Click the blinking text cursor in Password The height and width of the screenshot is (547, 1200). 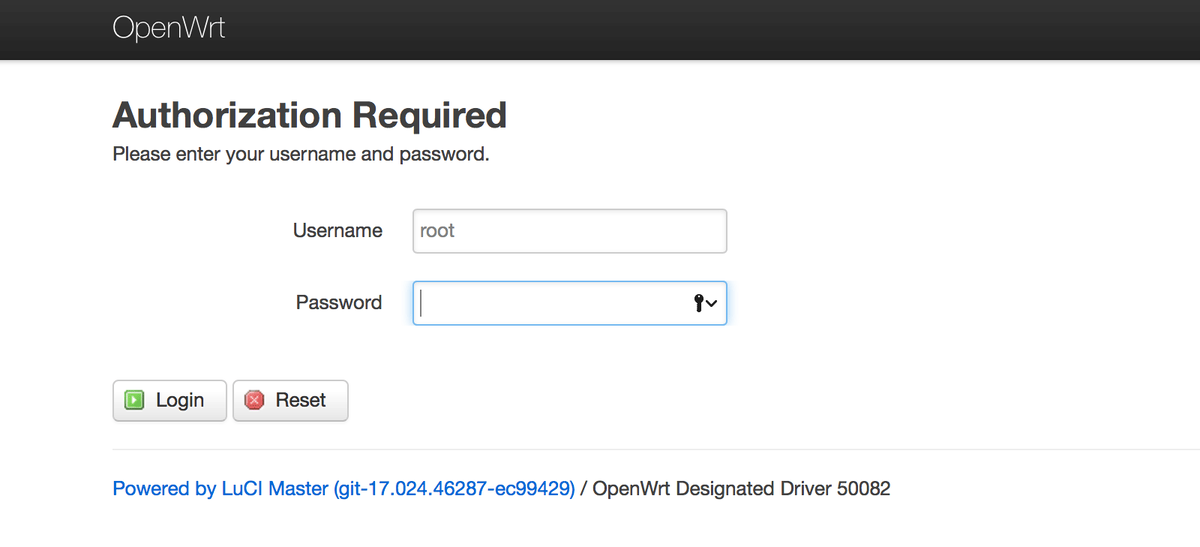click(x=422, y=303)
